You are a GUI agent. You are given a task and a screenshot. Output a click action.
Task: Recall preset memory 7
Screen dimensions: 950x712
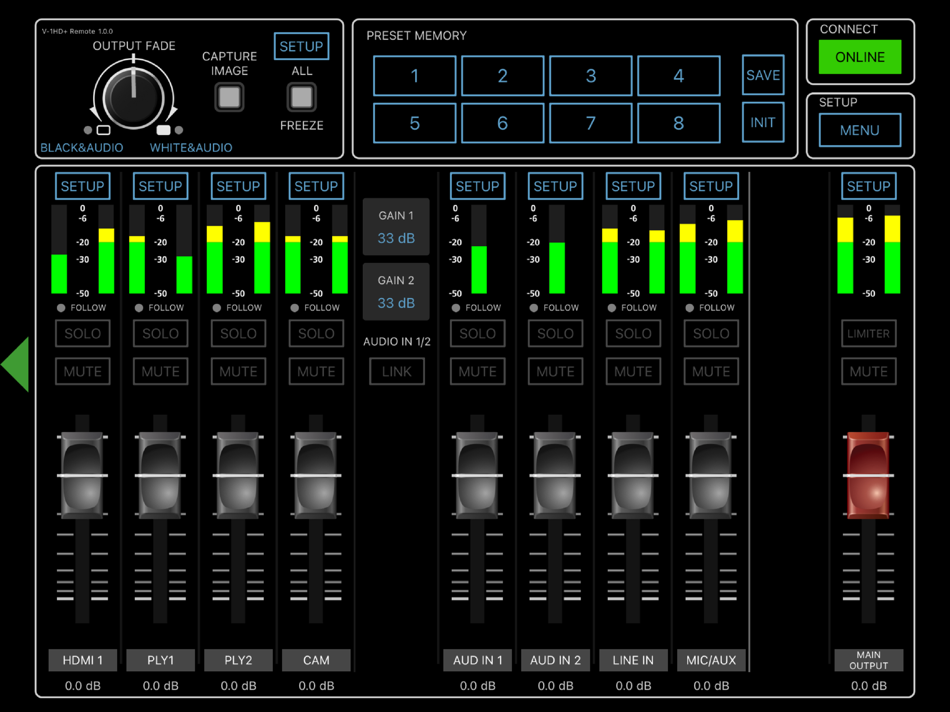click(x=591, y=123)
